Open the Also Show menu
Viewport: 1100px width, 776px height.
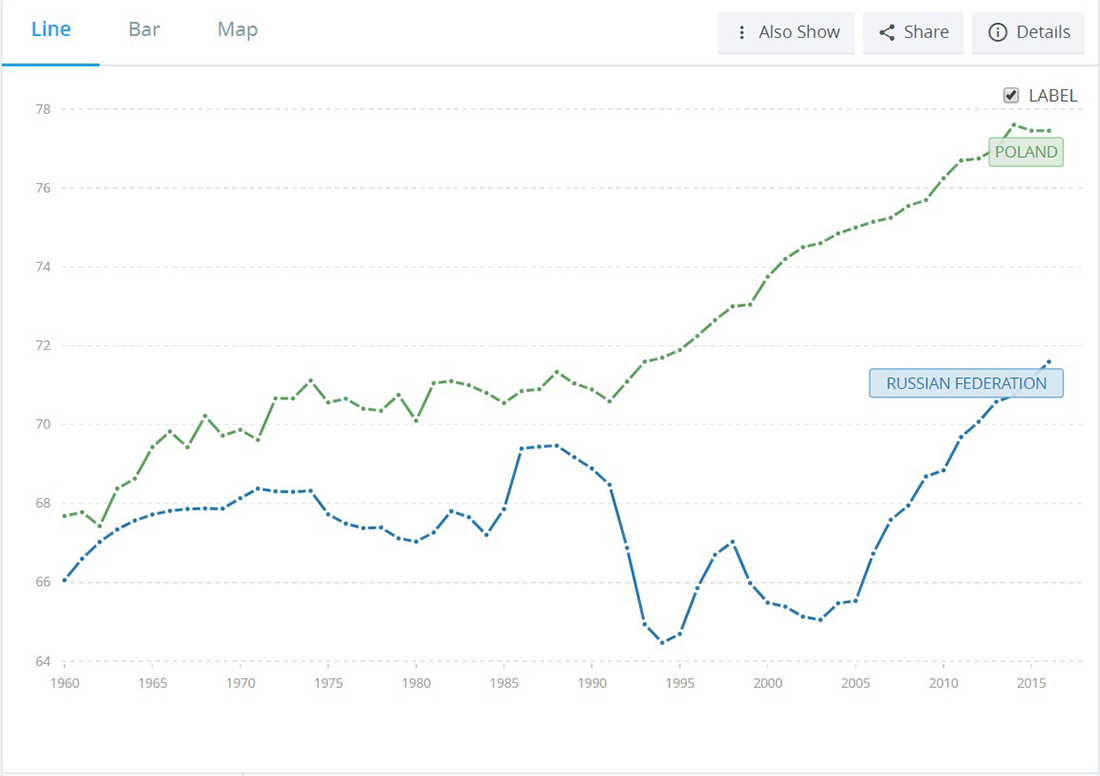coord(786,32)
